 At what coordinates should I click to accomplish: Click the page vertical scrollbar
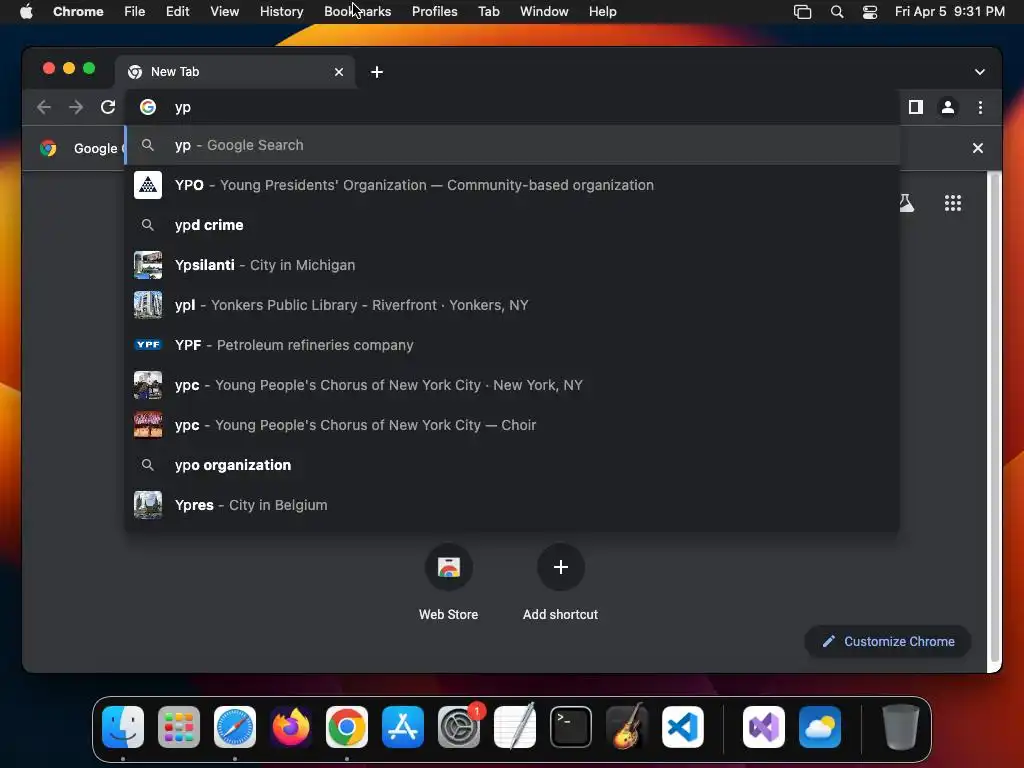(x=993, y=418)
